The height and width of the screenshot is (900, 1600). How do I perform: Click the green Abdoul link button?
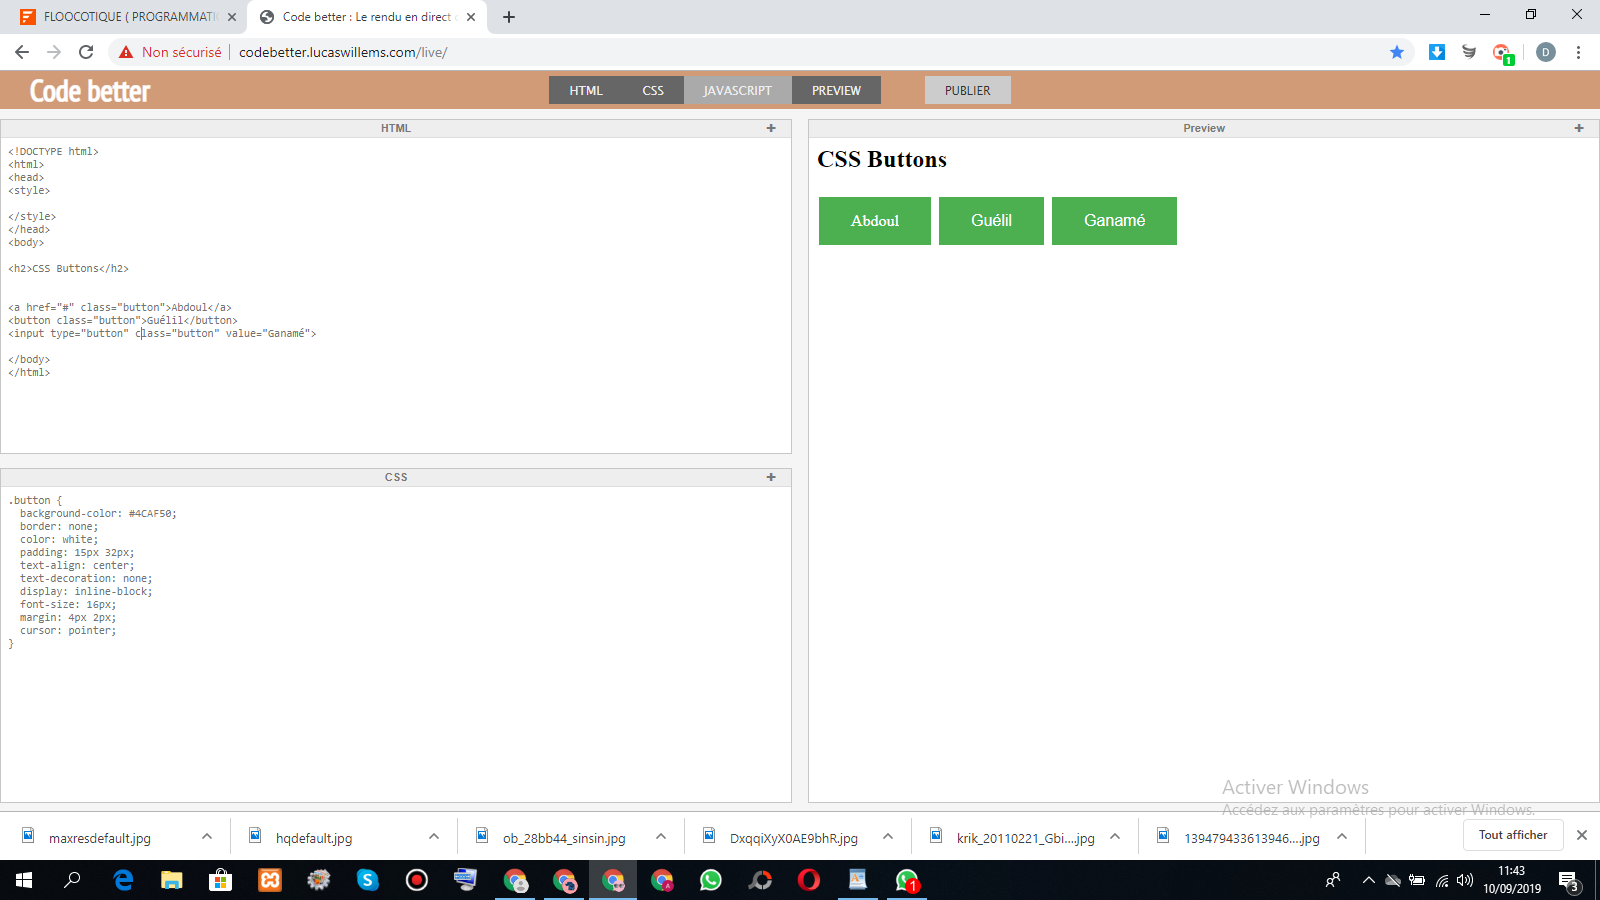[874, 221]
